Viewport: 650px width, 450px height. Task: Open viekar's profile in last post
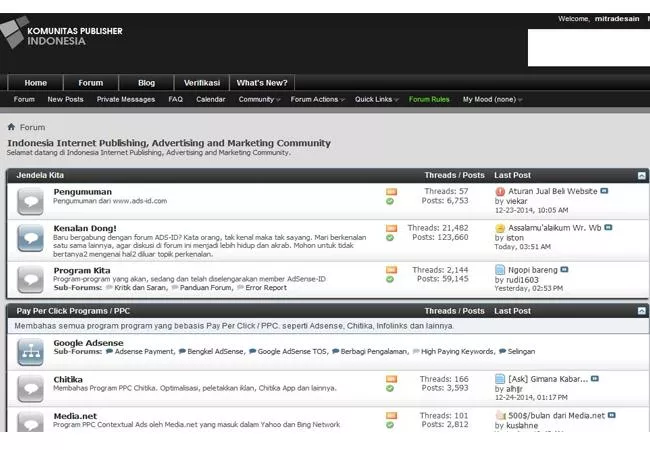(x=517, y=201)
